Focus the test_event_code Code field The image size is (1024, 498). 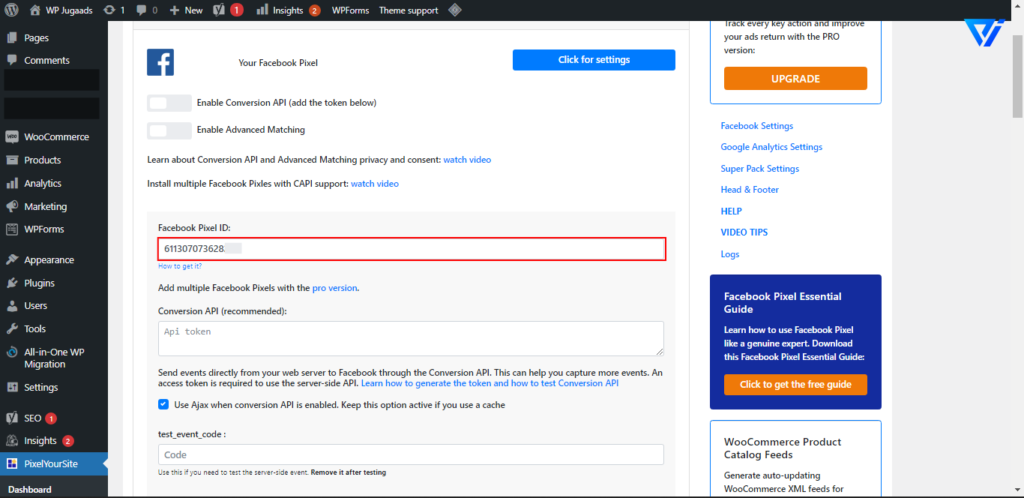coord(411,454)
